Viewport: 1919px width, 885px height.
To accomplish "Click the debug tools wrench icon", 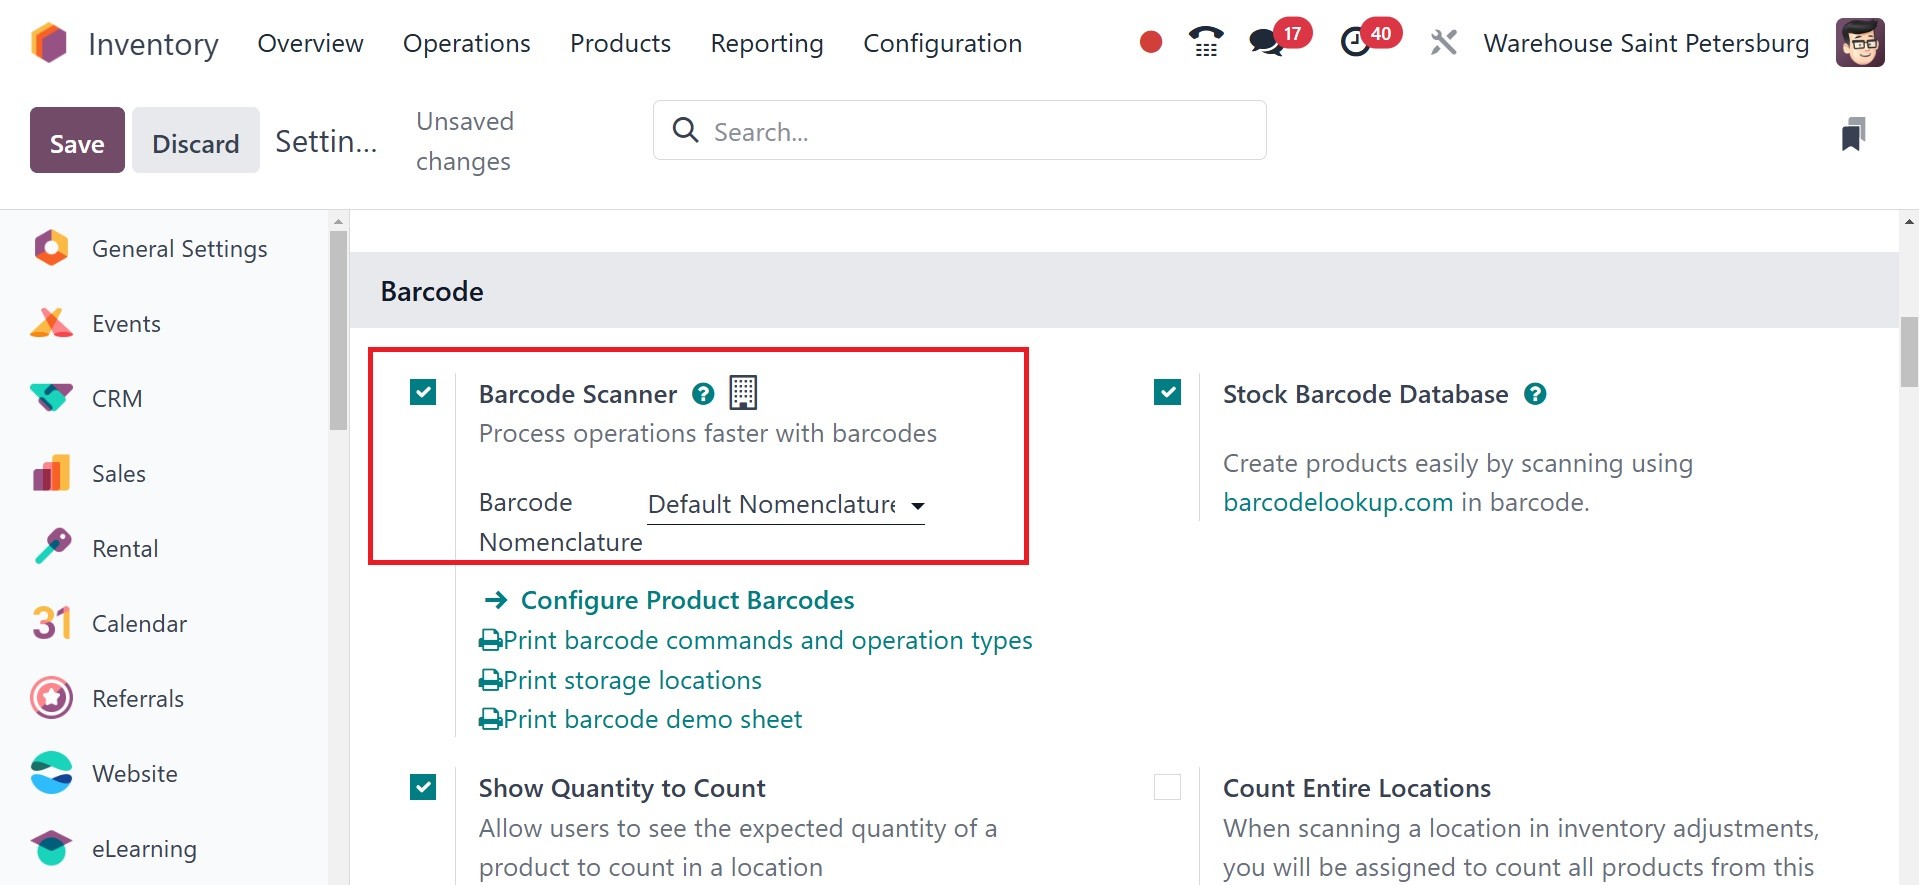I will coord(1443,42).
